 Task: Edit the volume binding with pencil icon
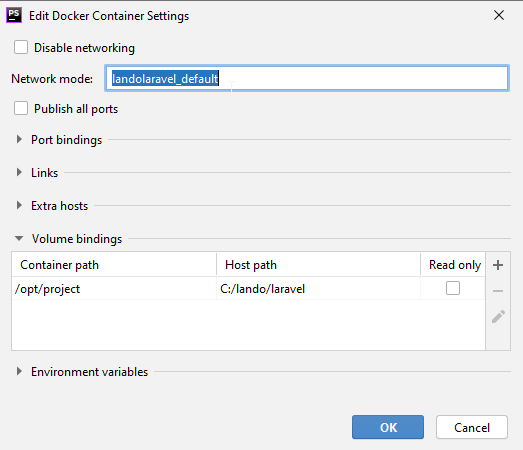pos(498,317)
